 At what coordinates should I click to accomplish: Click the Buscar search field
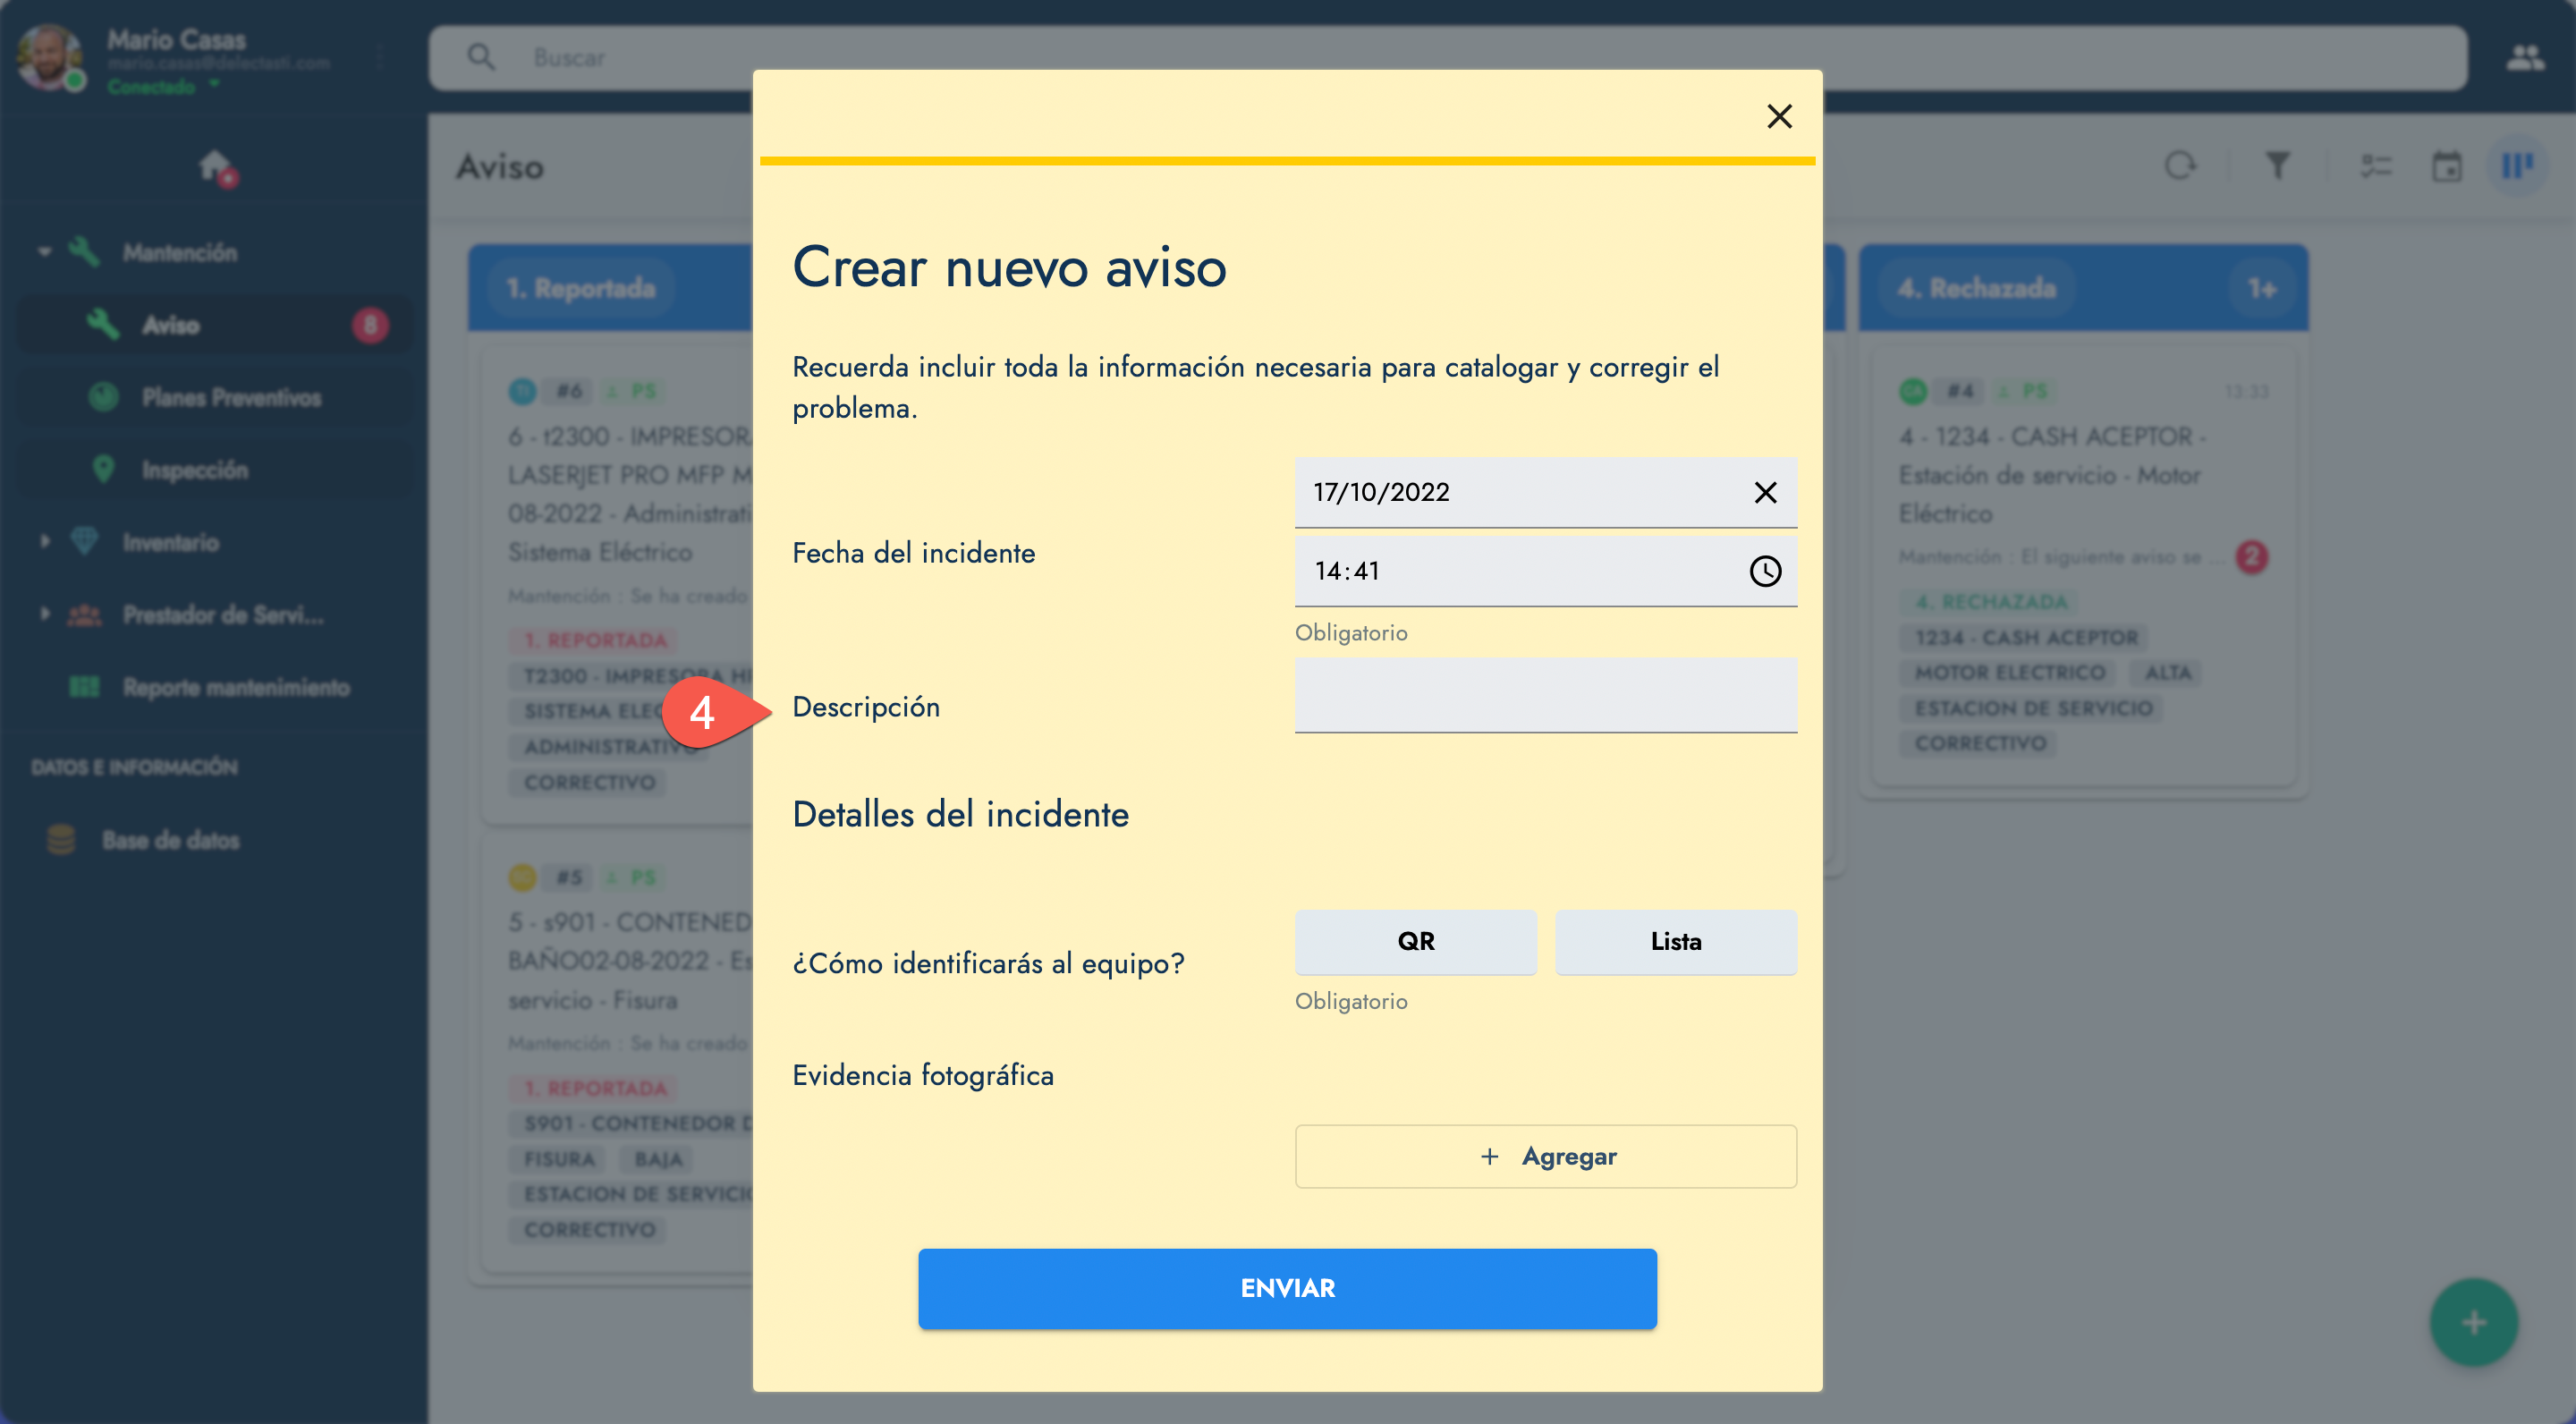point(1448,57)
